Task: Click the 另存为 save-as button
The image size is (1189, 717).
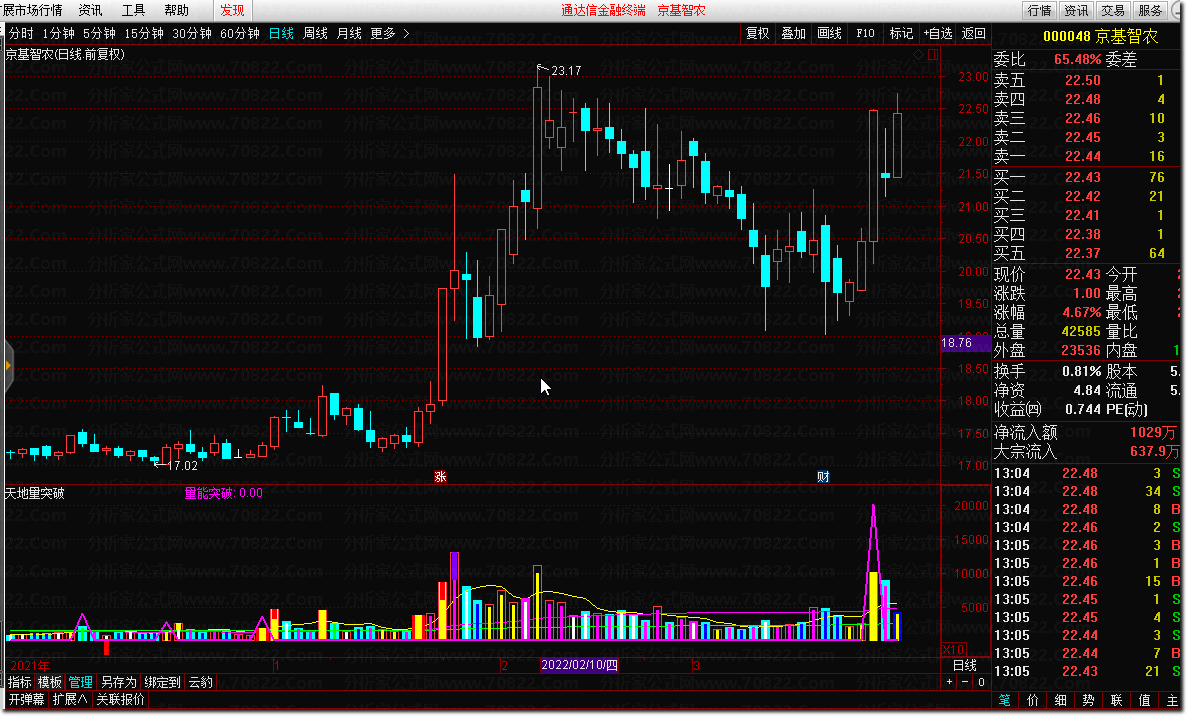Action: coord(118,682)
